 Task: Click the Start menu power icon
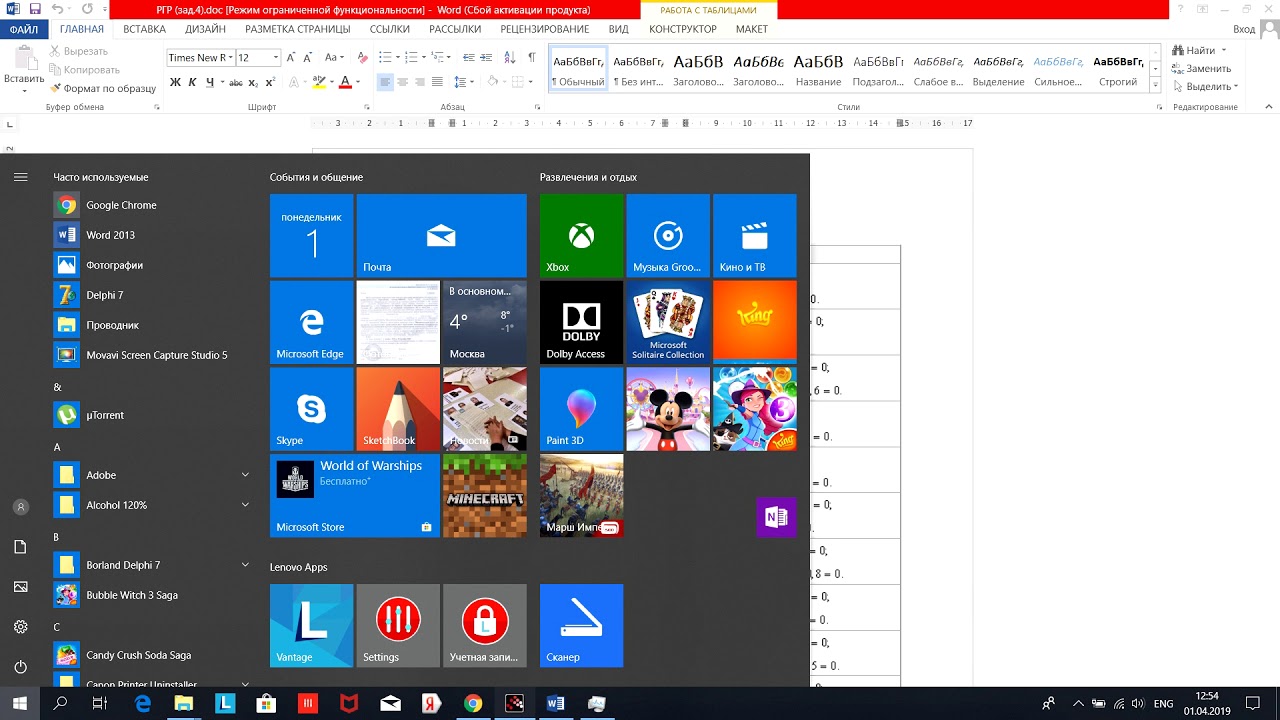tap(20, 667)
